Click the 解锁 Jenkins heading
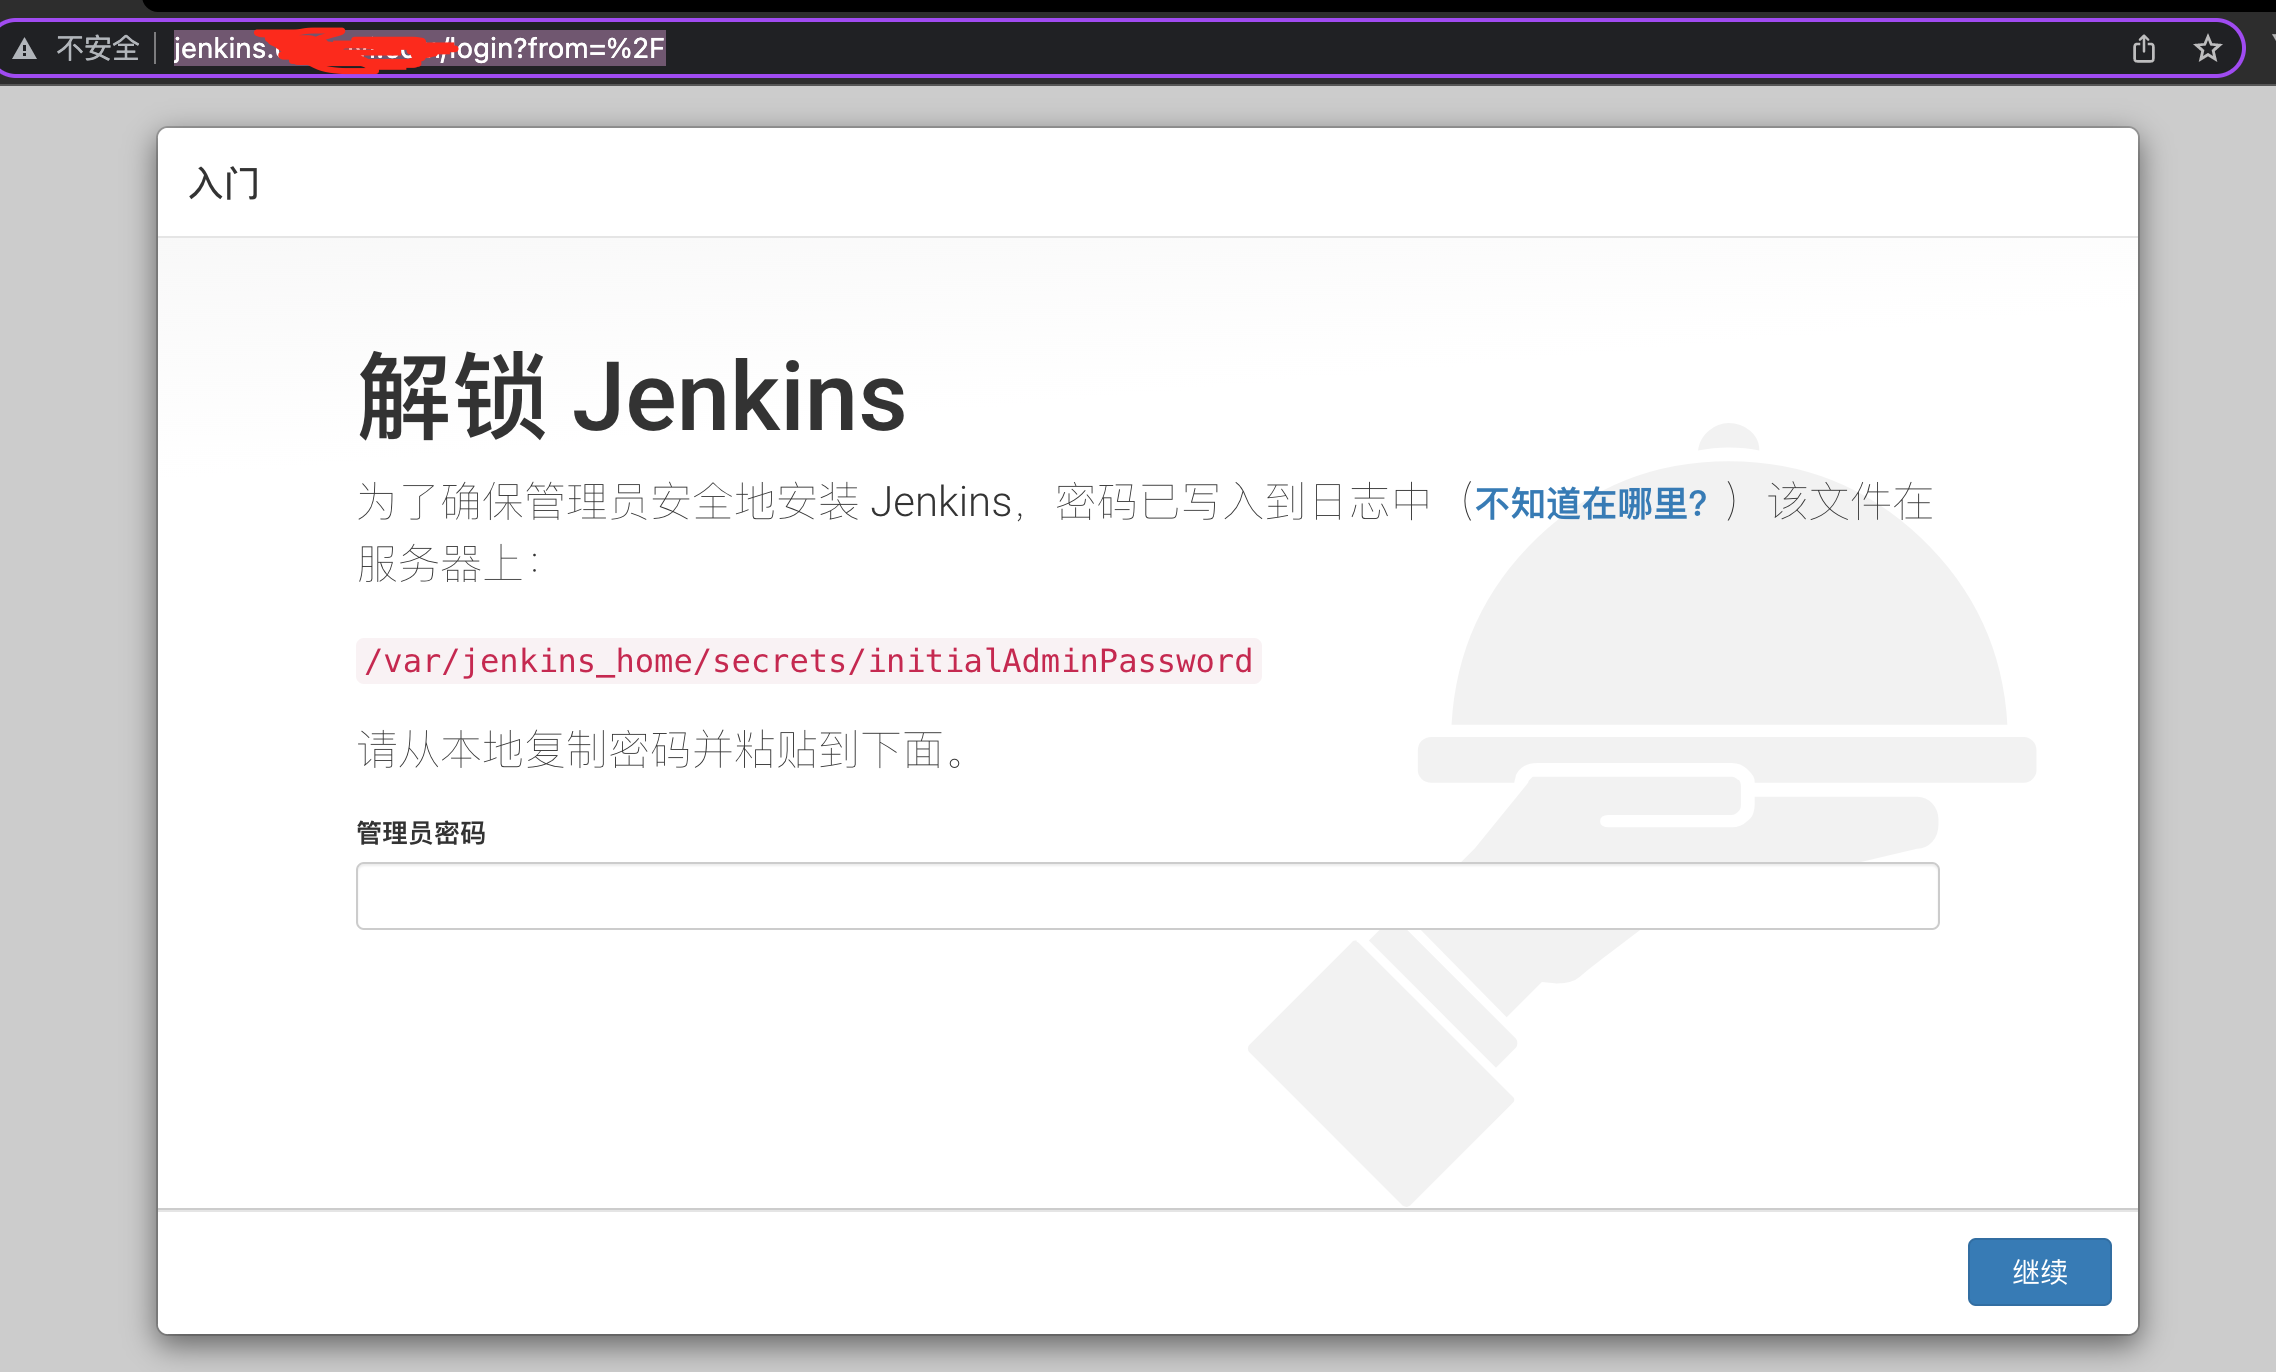This screenshot has width=2276, height=1372. pos(632,397)
